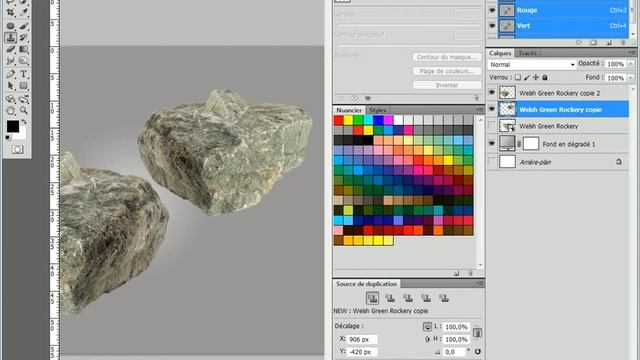Image resolution: width=640 pixels, height=360 pixels.
Task: Toggle lock all padlock in Verrou row
Action: tap(545, 77)
